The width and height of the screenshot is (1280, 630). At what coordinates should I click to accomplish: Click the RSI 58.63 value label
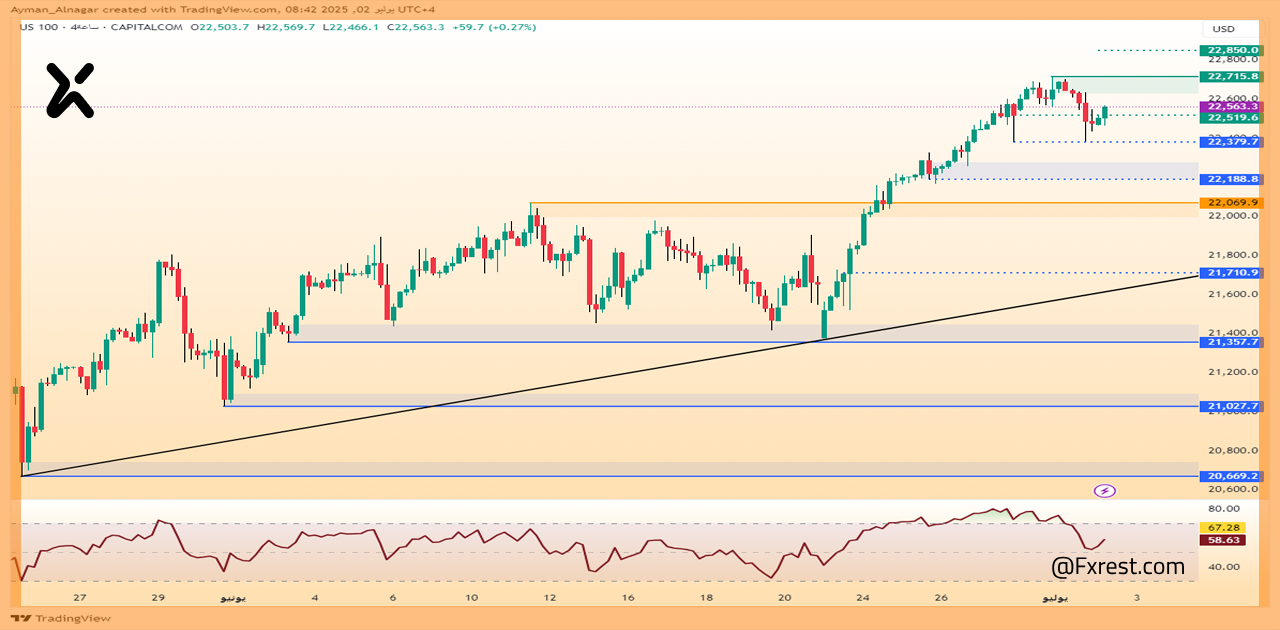click(x=1224, y=540)
